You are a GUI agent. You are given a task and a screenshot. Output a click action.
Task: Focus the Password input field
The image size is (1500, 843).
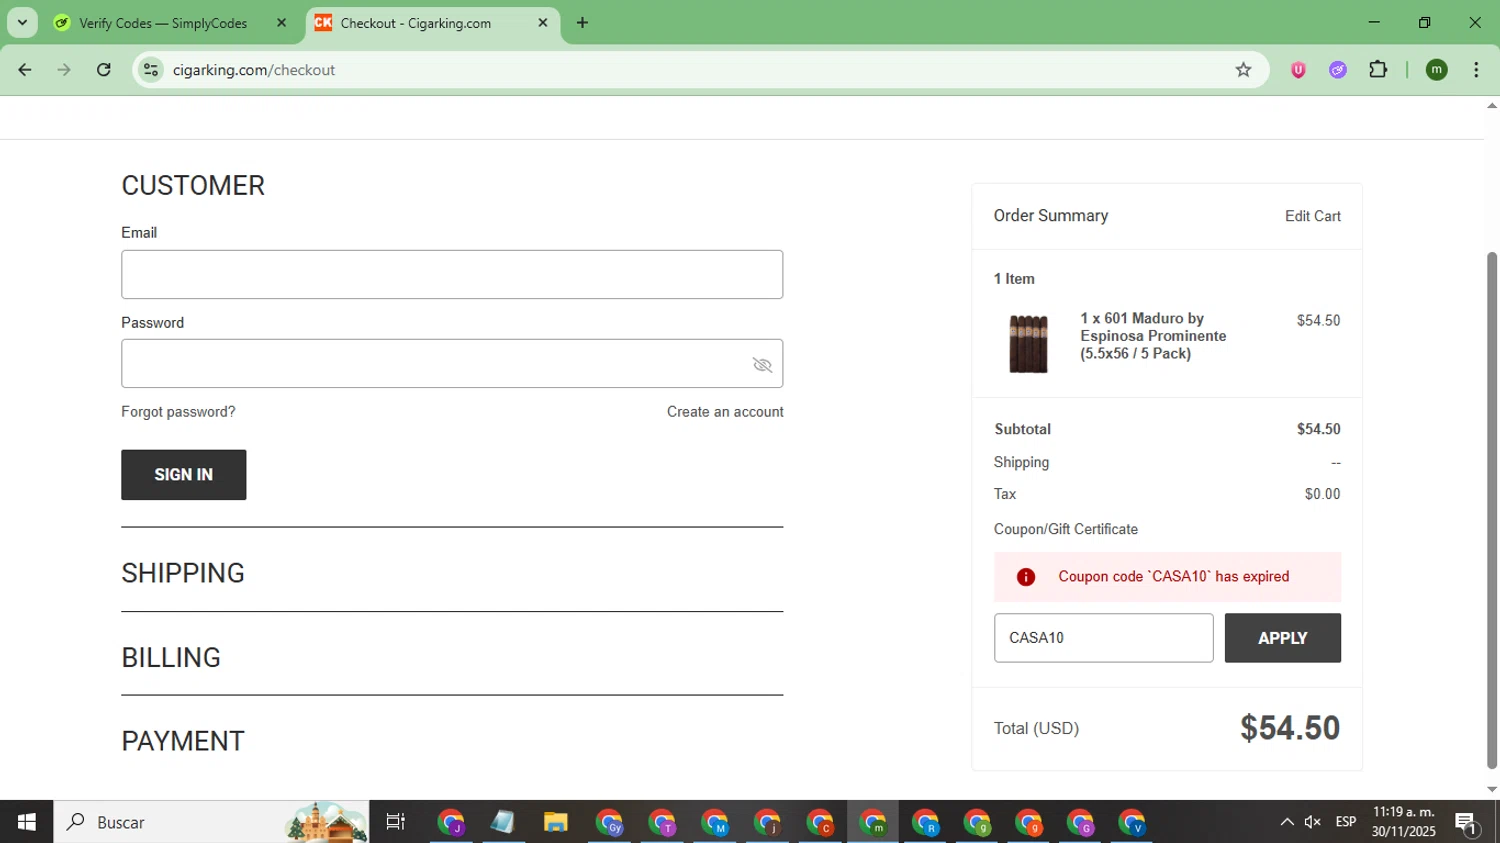(452, 364)
